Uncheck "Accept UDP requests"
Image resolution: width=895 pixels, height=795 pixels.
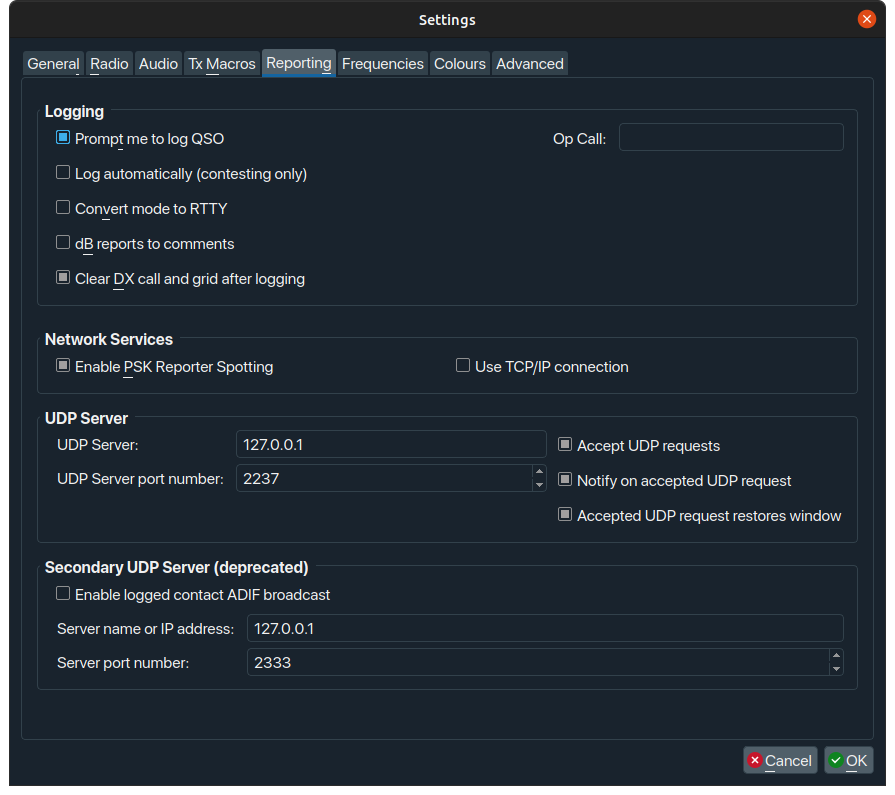pyautogui.click(x=565, y=444)
